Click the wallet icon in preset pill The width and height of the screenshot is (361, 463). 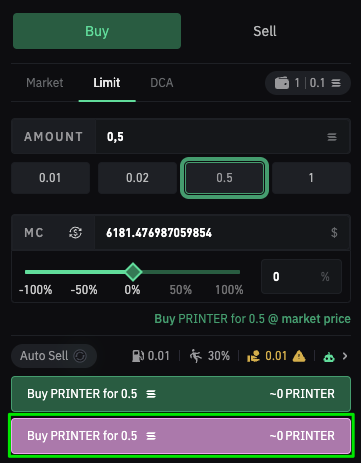(x=282, y=83)
